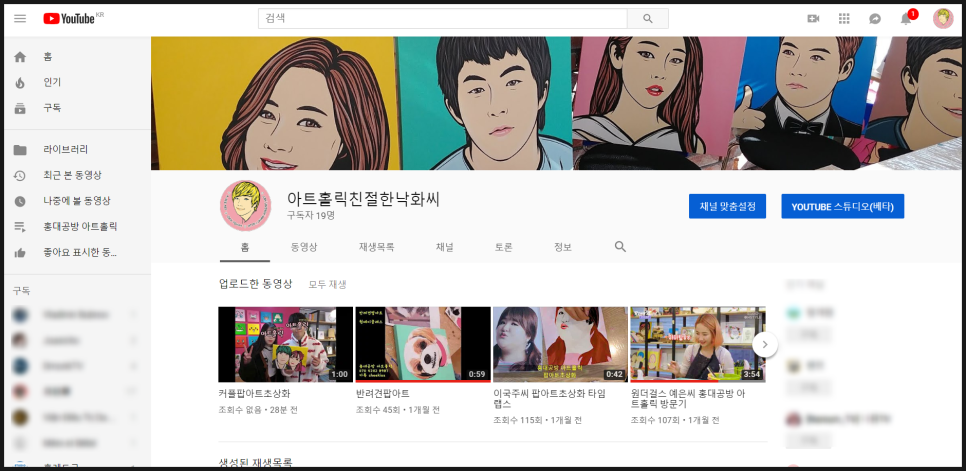Open video title 커플팝아트초상화

[254, 393]
